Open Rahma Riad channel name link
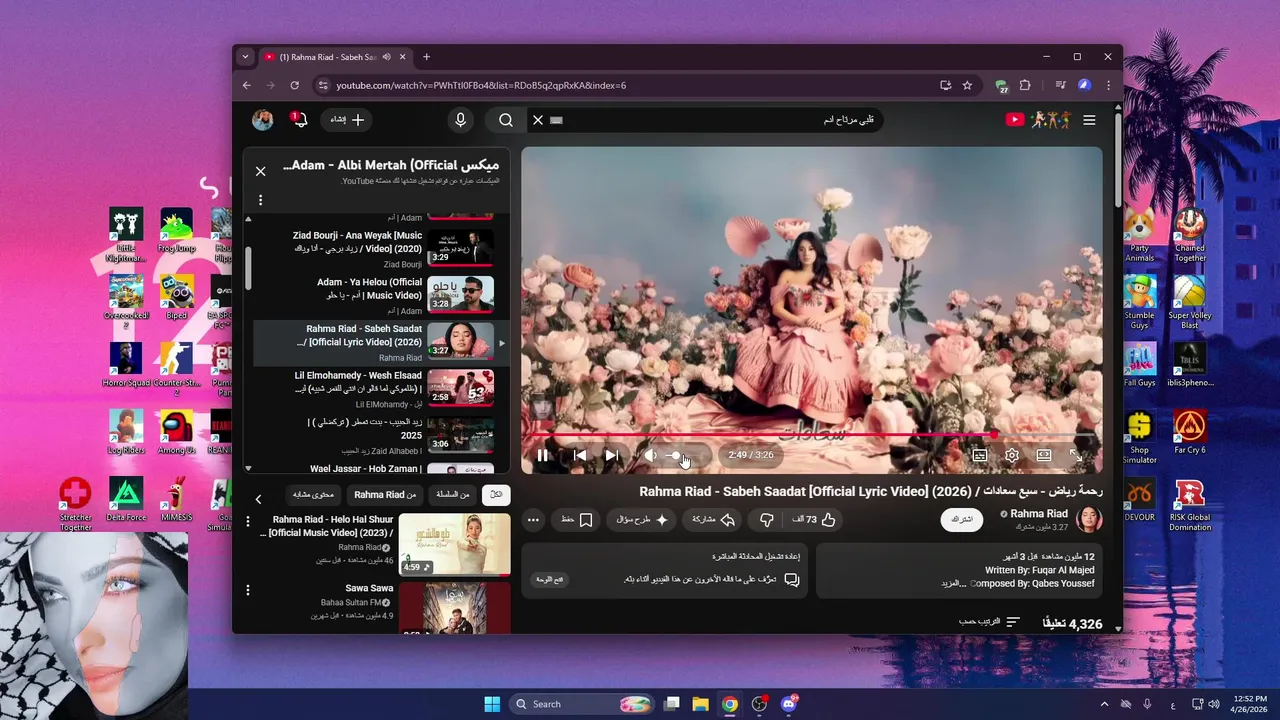Screen dimensions: 1280x720 [1039, 514]
